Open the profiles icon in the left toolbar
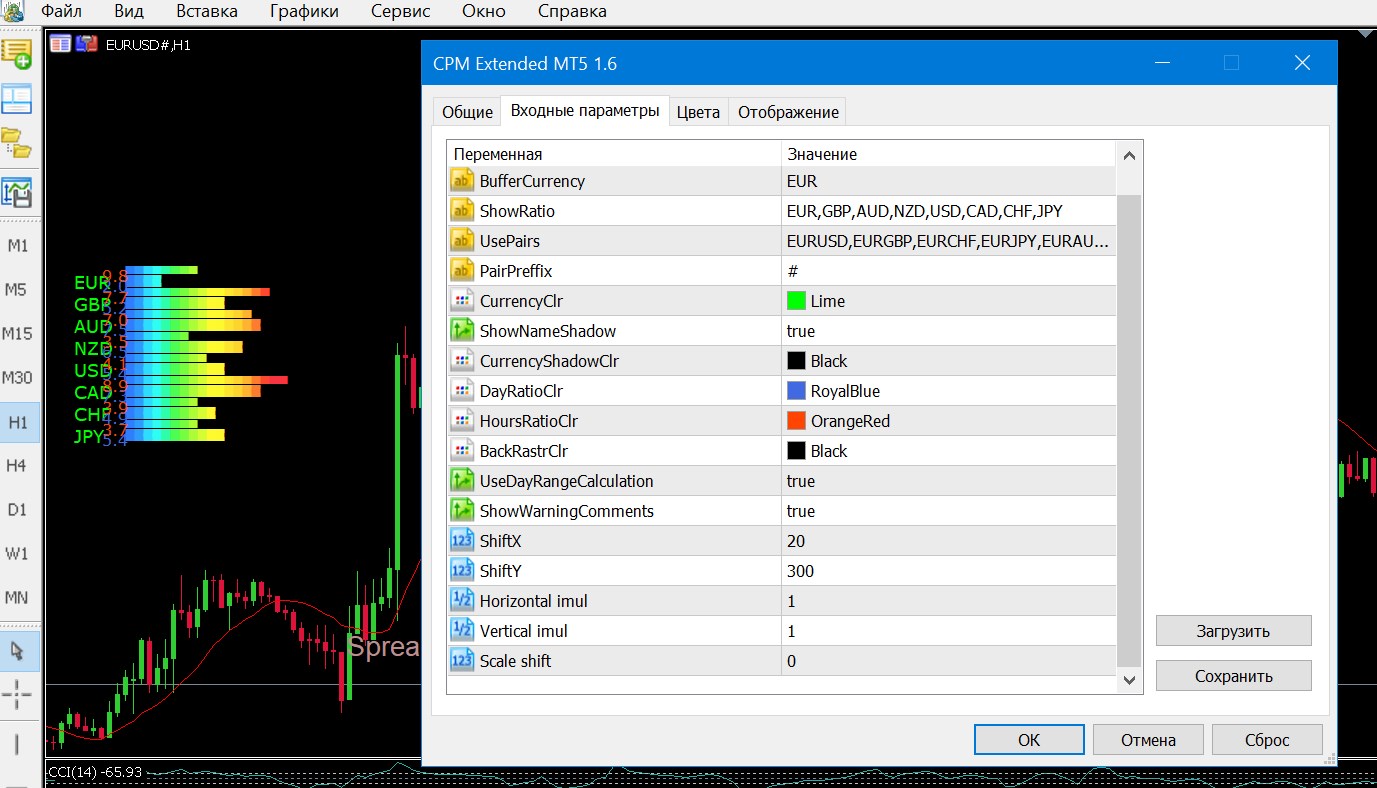1377x788 pixels. tap(17, 99)
